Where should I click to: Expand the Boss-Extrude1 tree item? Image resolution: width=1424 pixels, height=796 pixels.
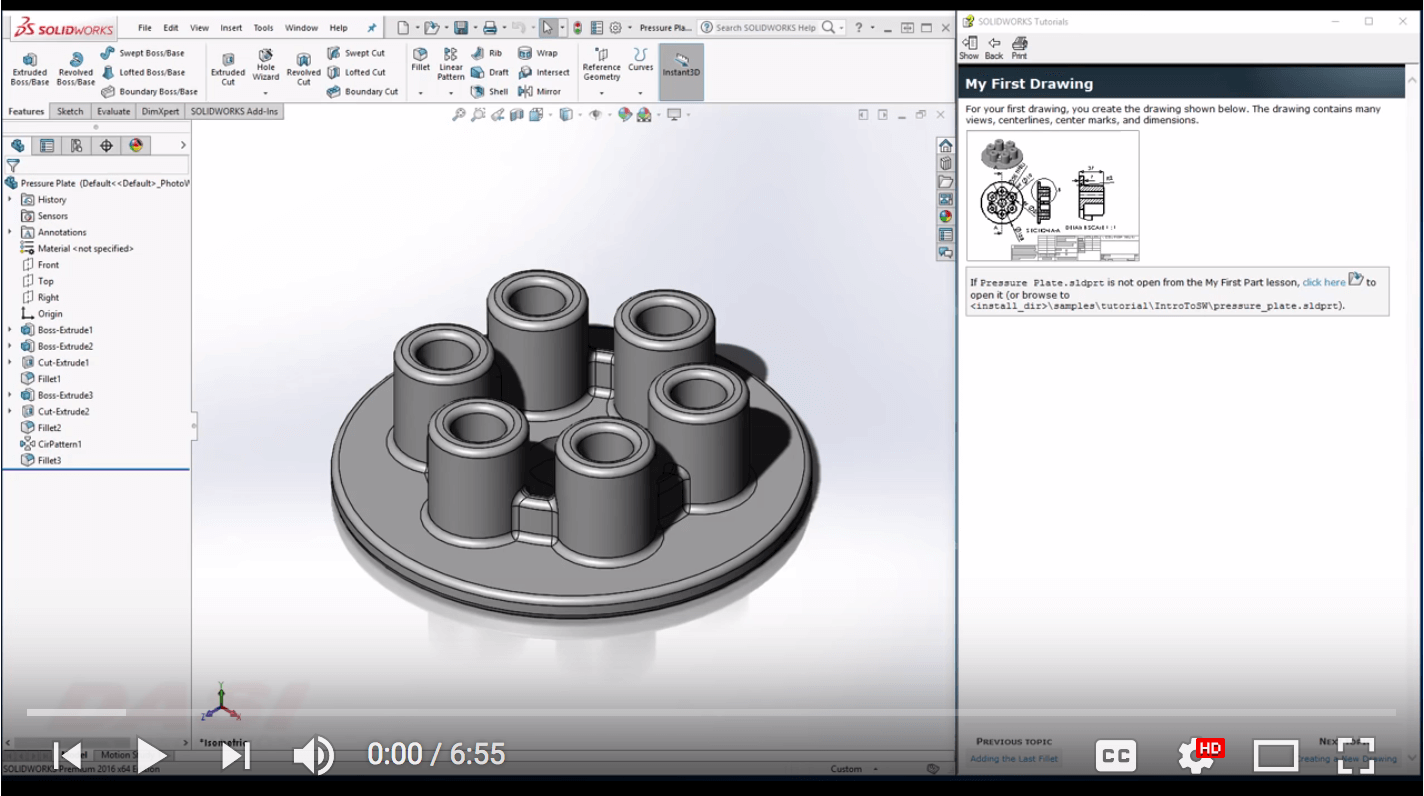(x=12, y=330)
